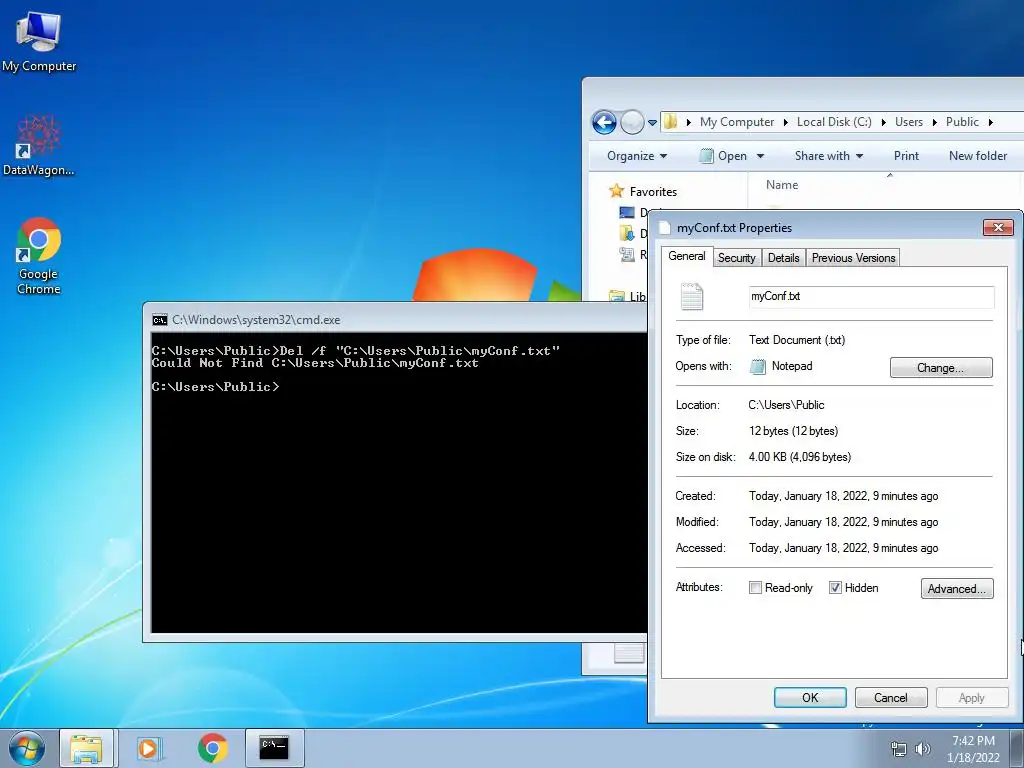Open My Computer desktop icon

[x=39, y=42]
